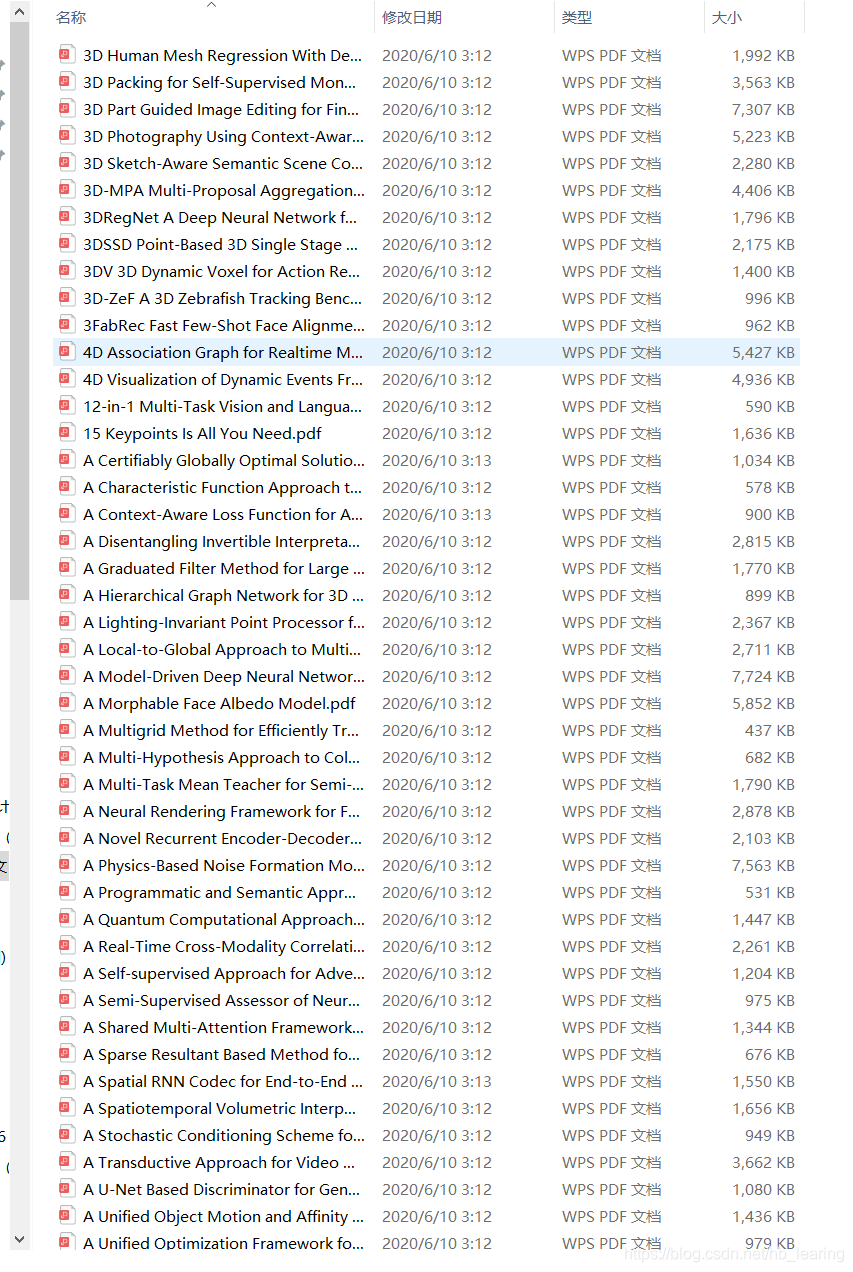
Task: Click PDF icon of 3D Part Guided Image Editing
Action: (x=66, y=109)
